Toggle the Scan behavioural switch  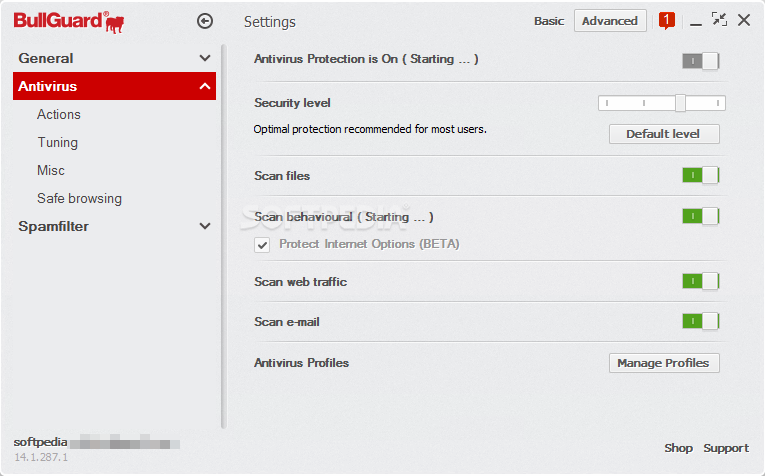tap(701, 216)
